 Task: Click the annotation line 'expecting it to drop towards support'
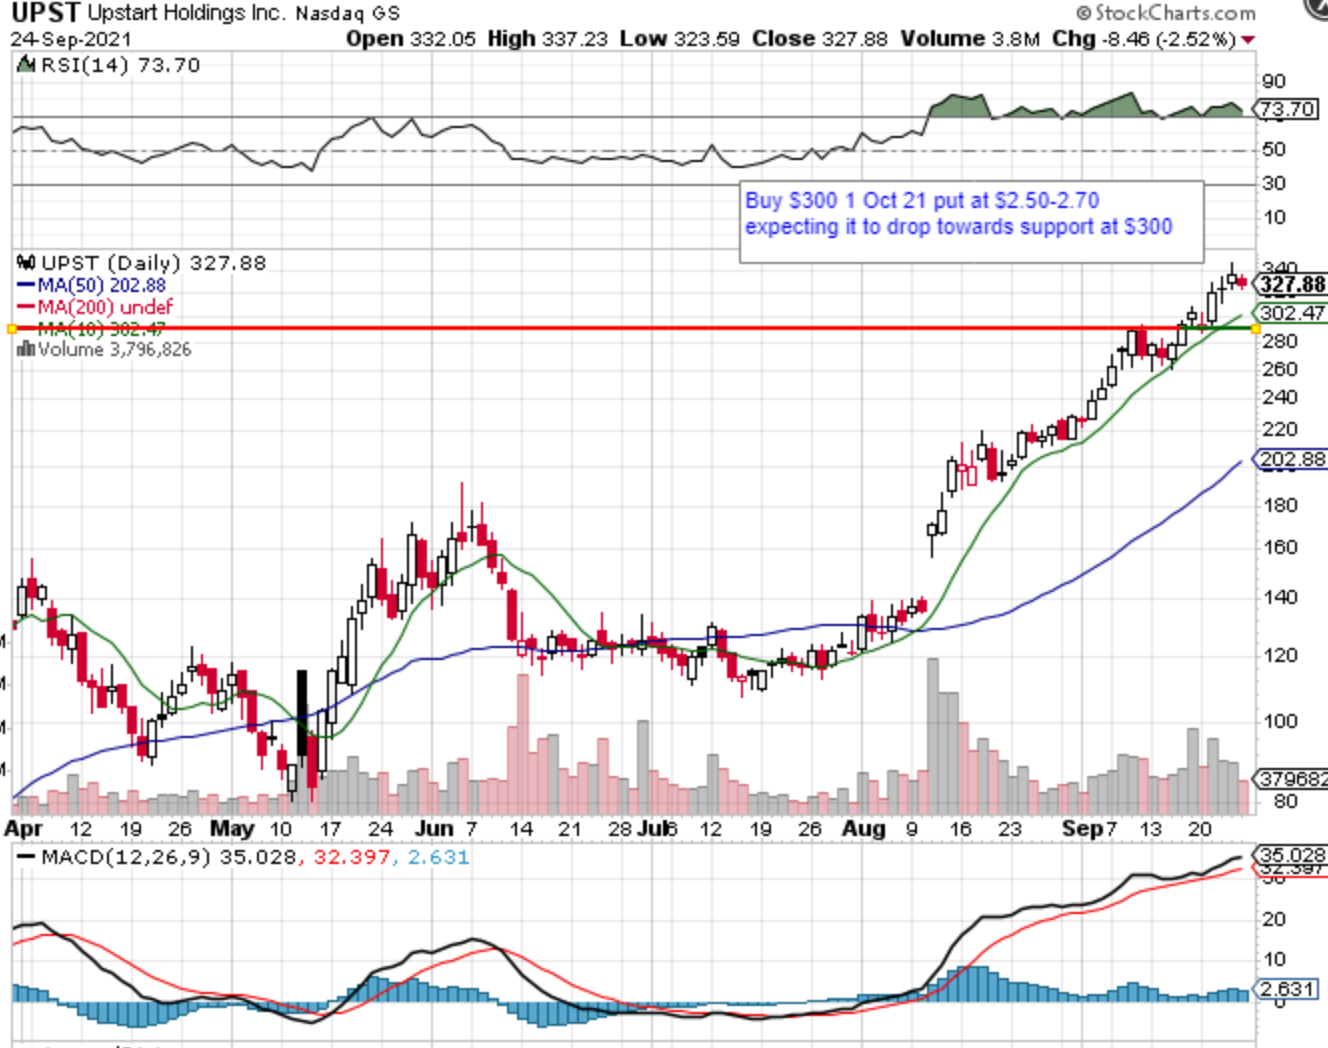(x=958, y=227)
